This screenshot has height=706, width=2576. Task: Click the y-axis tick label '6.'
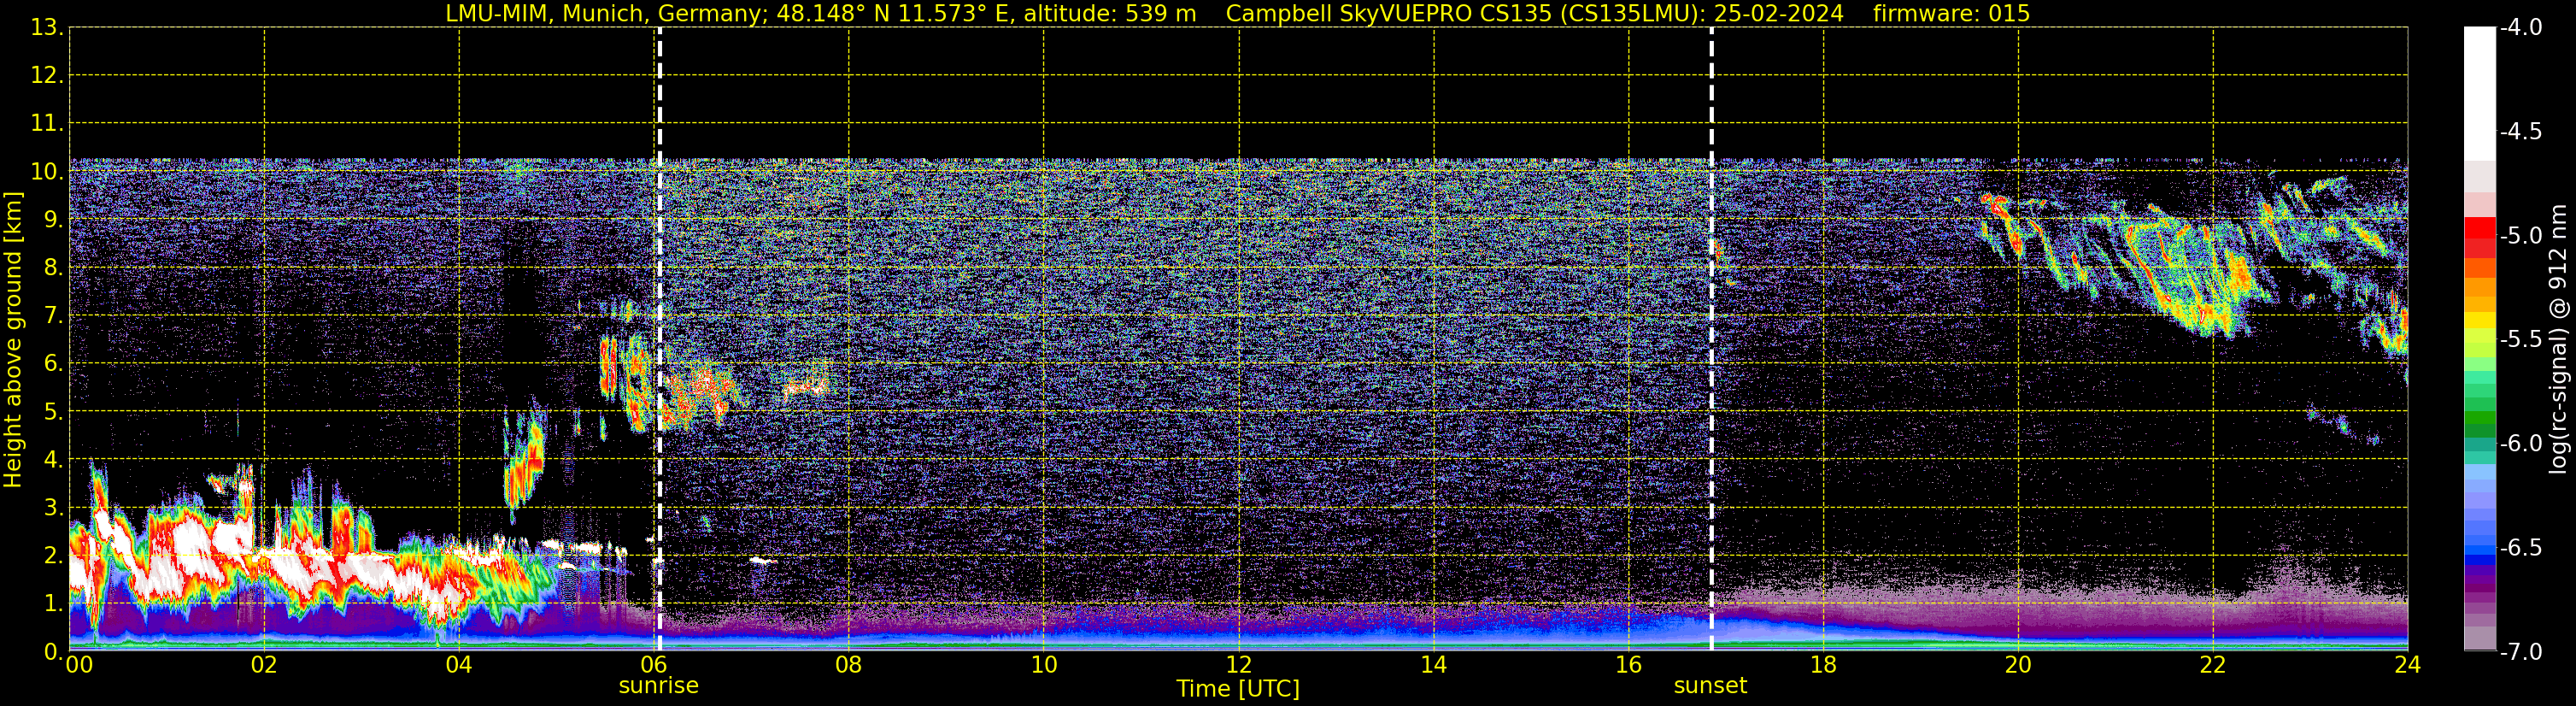coord(53,364)
